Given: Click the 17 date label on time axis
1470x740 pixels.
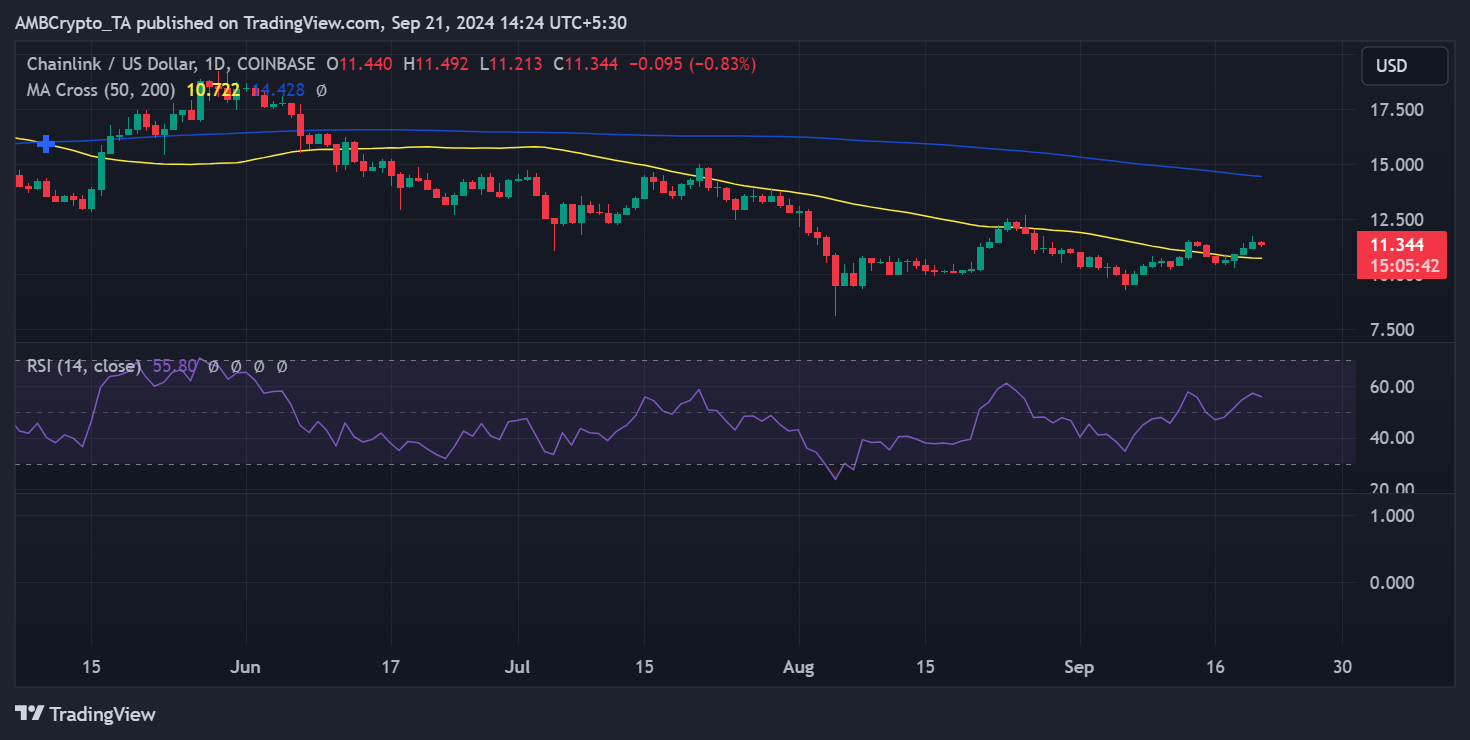Looking at the screenshot, I should tap(391, 667).
